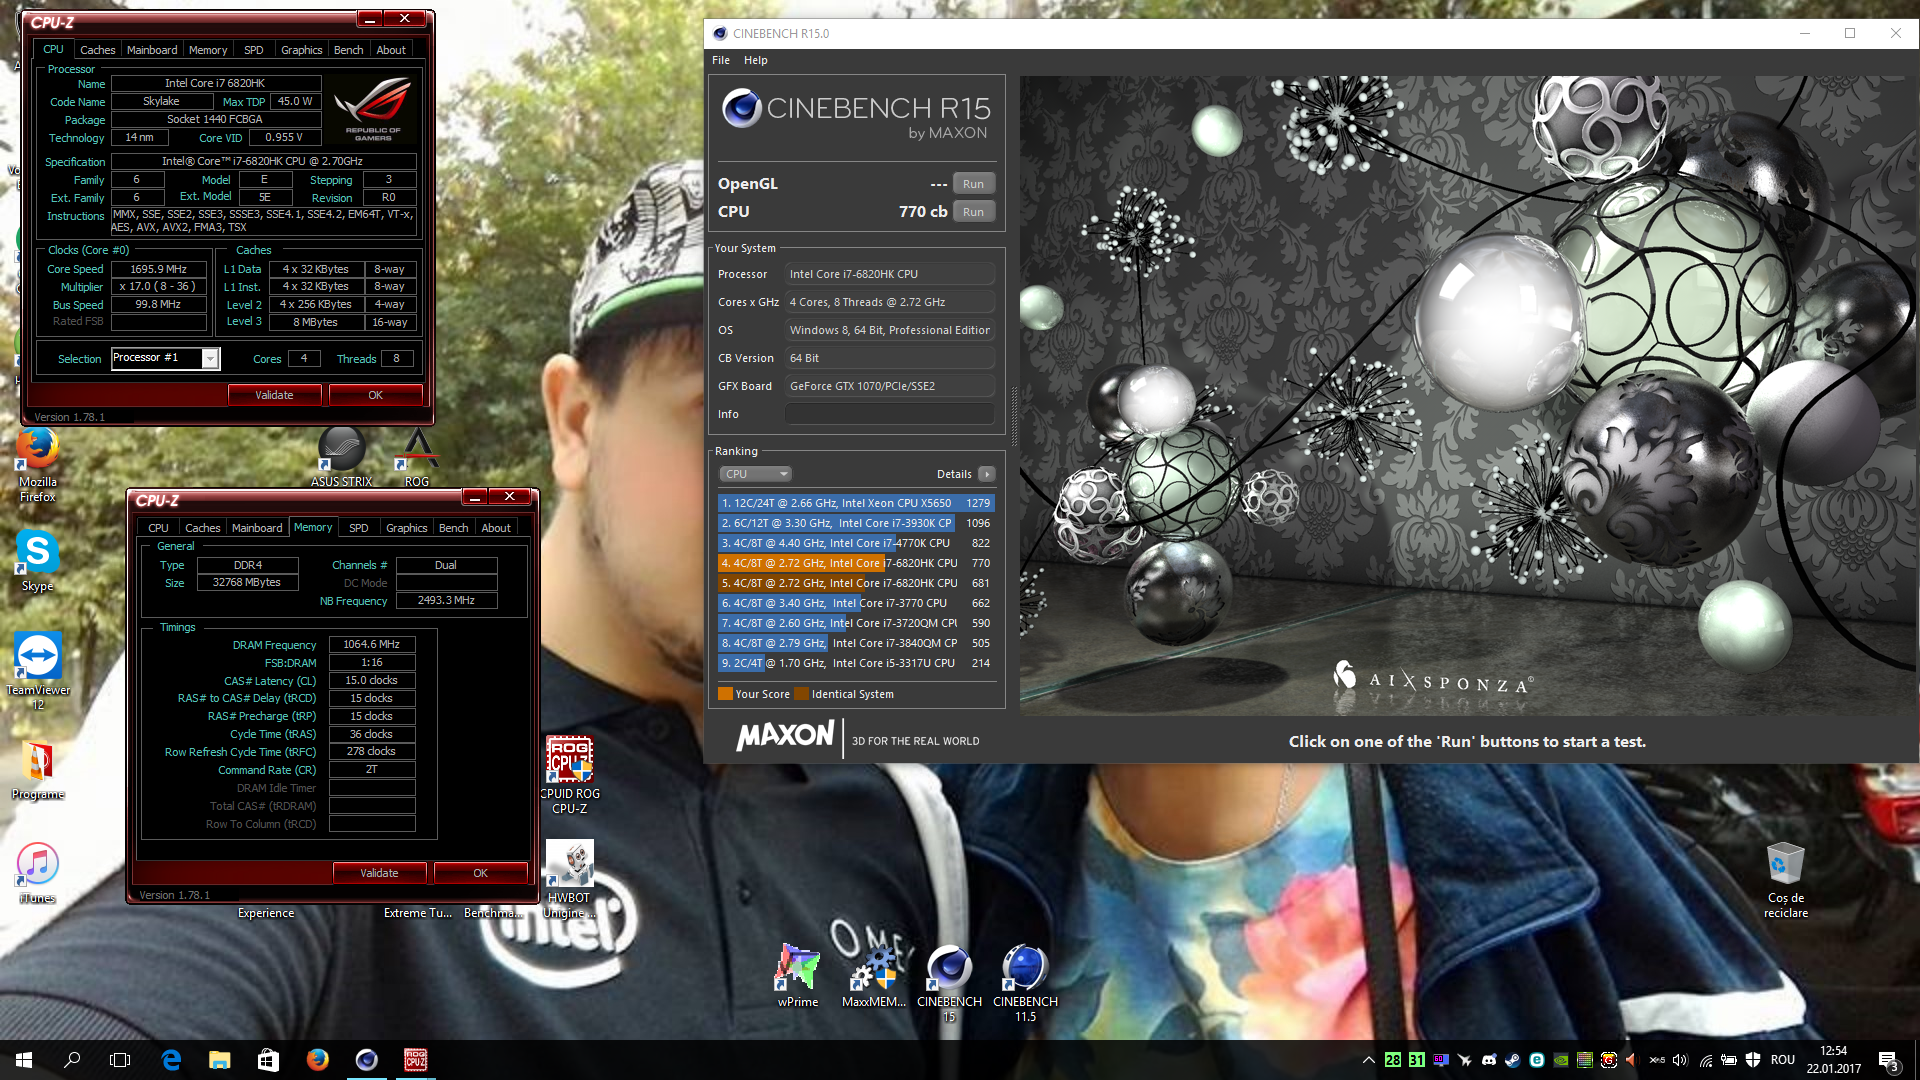The height and width of the screenshot is (1080, 1920).
Task: Launch CPUID ROG CPU-Z desktop icon
Action: 570,775
